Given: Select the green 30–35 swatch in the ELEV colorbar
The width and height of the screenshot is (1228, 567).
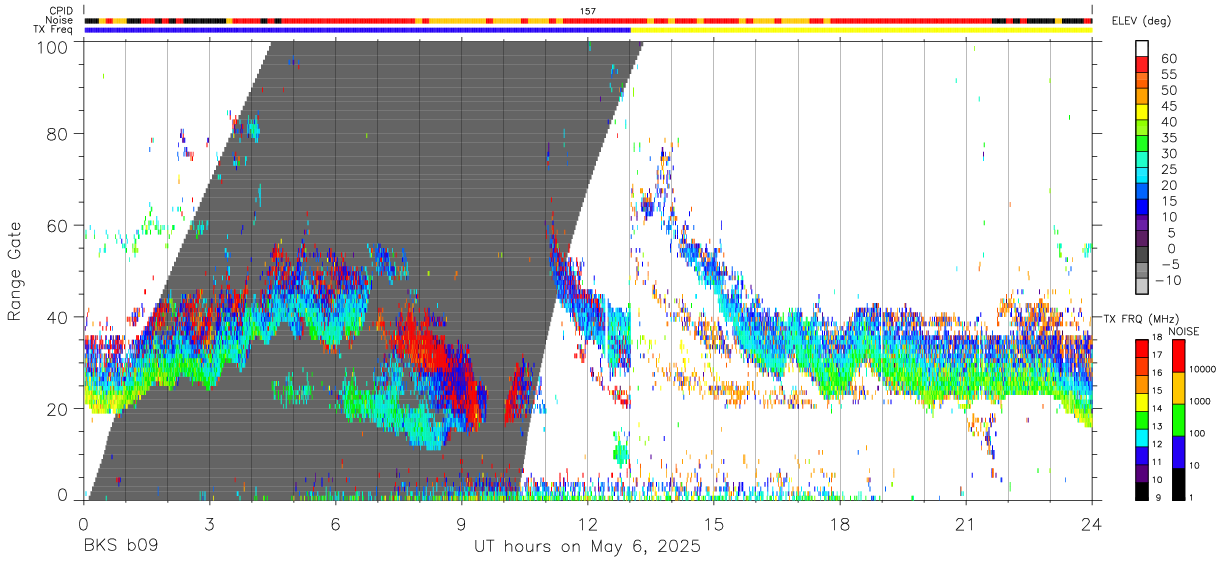Looking at the screenshot, I should (x=1143, y=145).
